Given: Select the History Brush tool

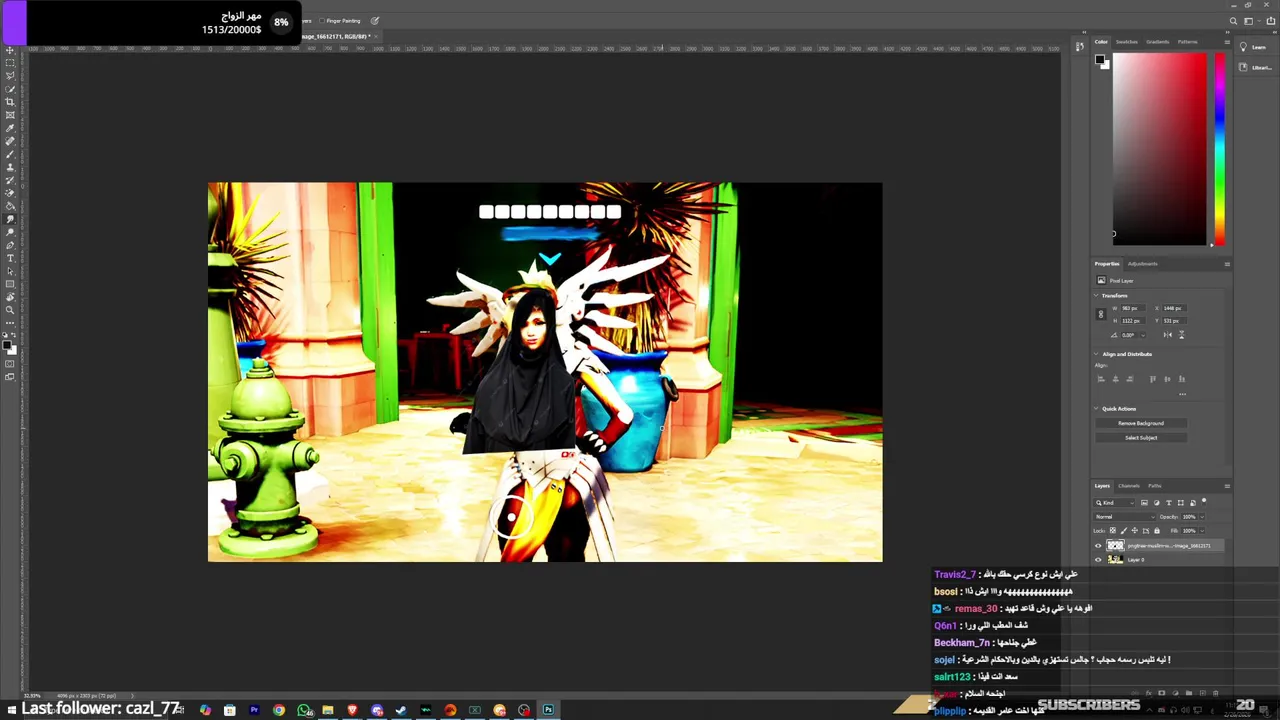Looking at the screenshot, I should [x=9, y=180].
